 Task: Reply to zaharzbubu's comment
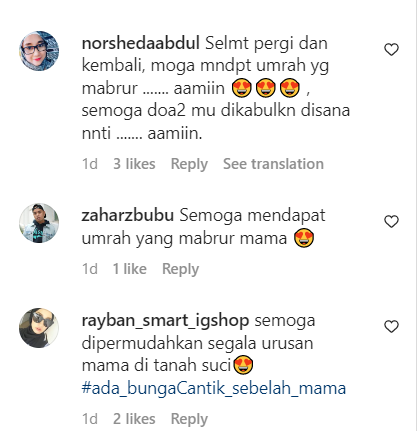(180, 269)
